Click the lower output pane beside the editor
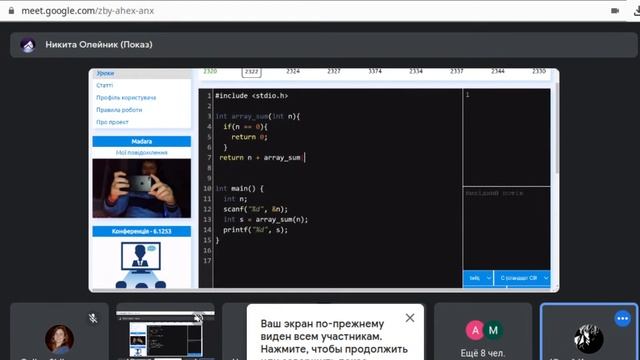 (x=507, y=228)
